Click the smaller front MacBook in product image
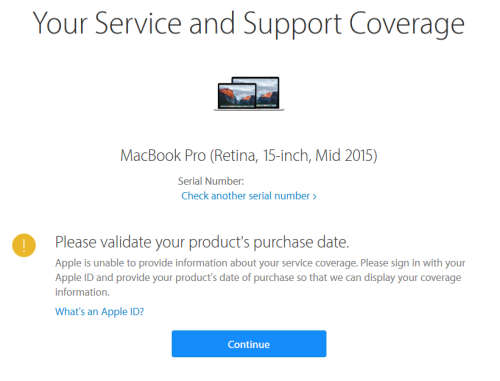The height and width of the screenshot is (381, 500). [x=237, y=96]
